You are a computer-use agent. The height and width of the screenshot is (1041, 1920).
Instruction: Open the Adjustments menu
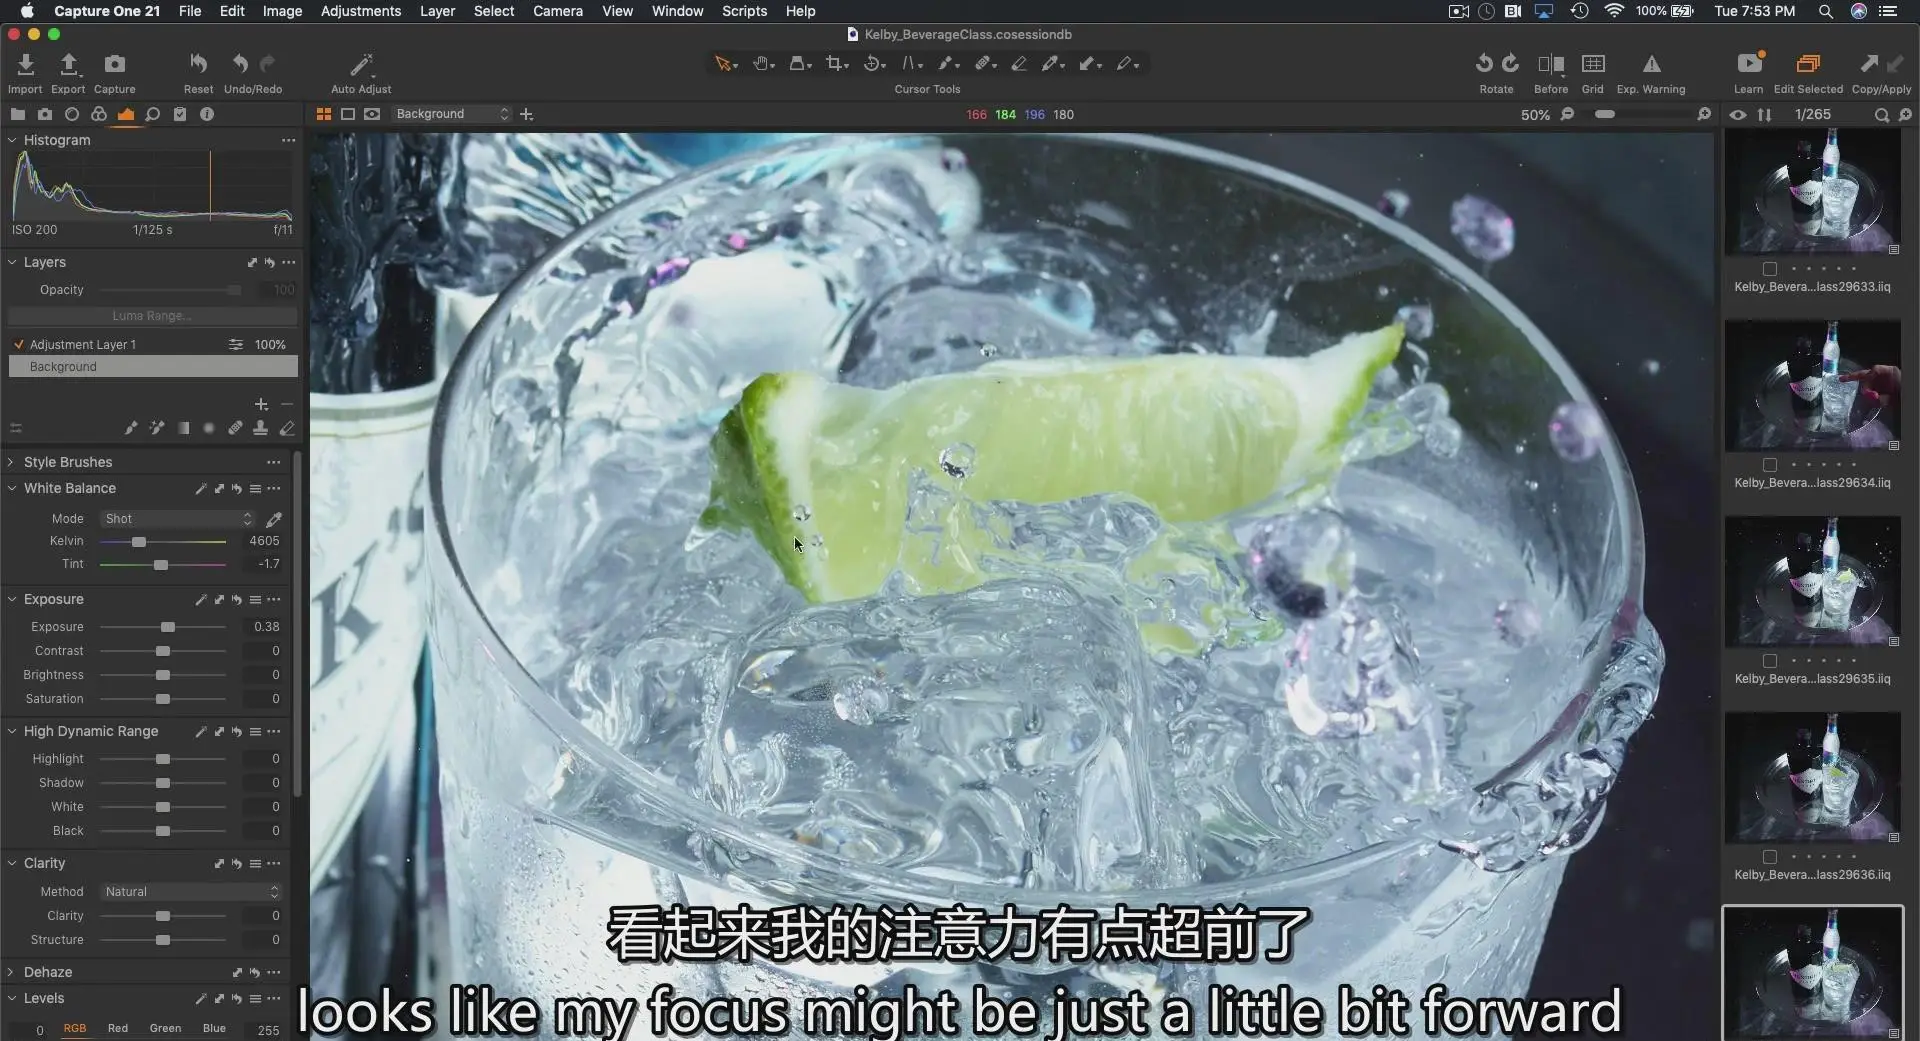[x=360, y=11]
